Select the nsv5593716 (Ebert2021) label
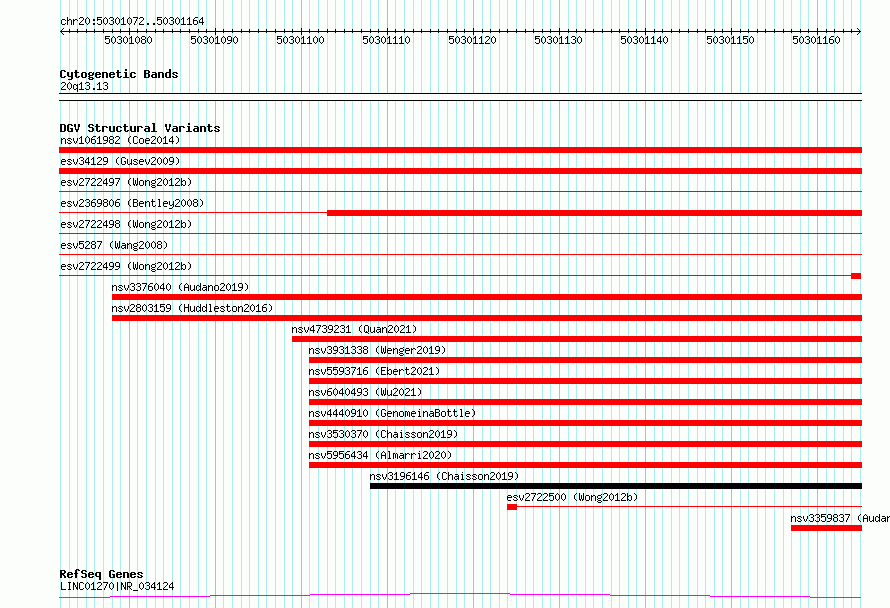Screen dimensions: 890x608 [x=374, y=371]
